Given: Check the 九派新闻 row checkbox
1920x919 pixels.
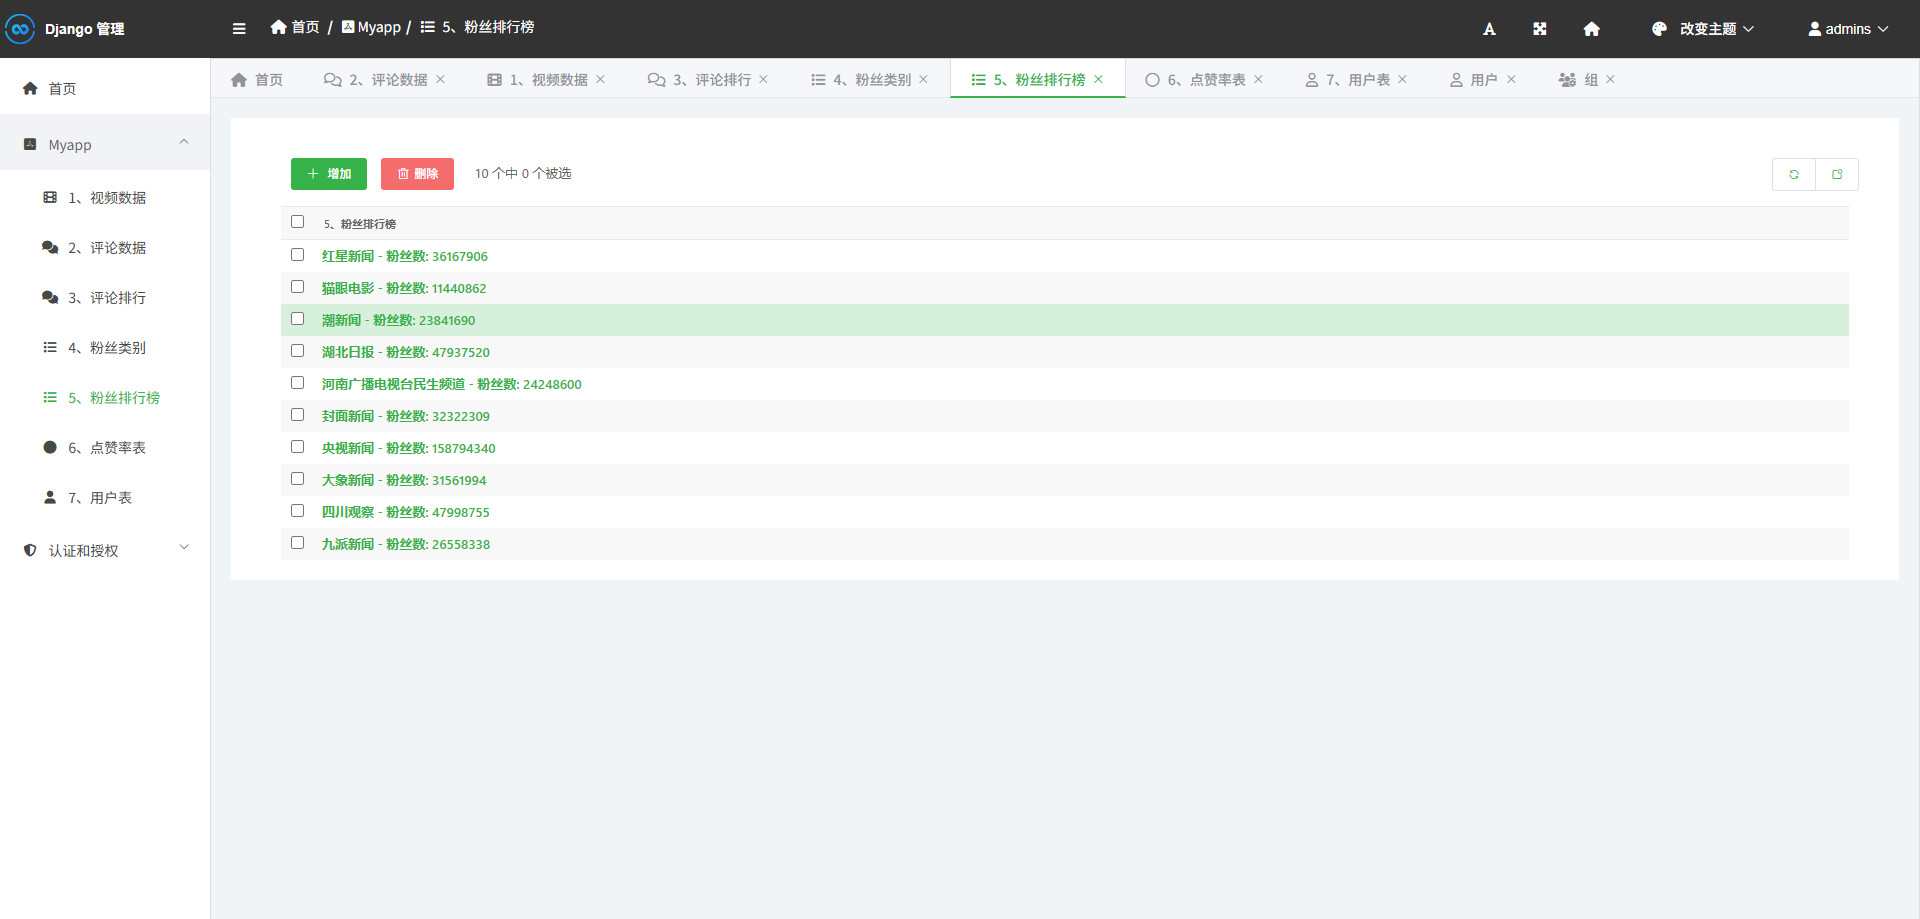Looking at the screenshot, I should point(297,543).
